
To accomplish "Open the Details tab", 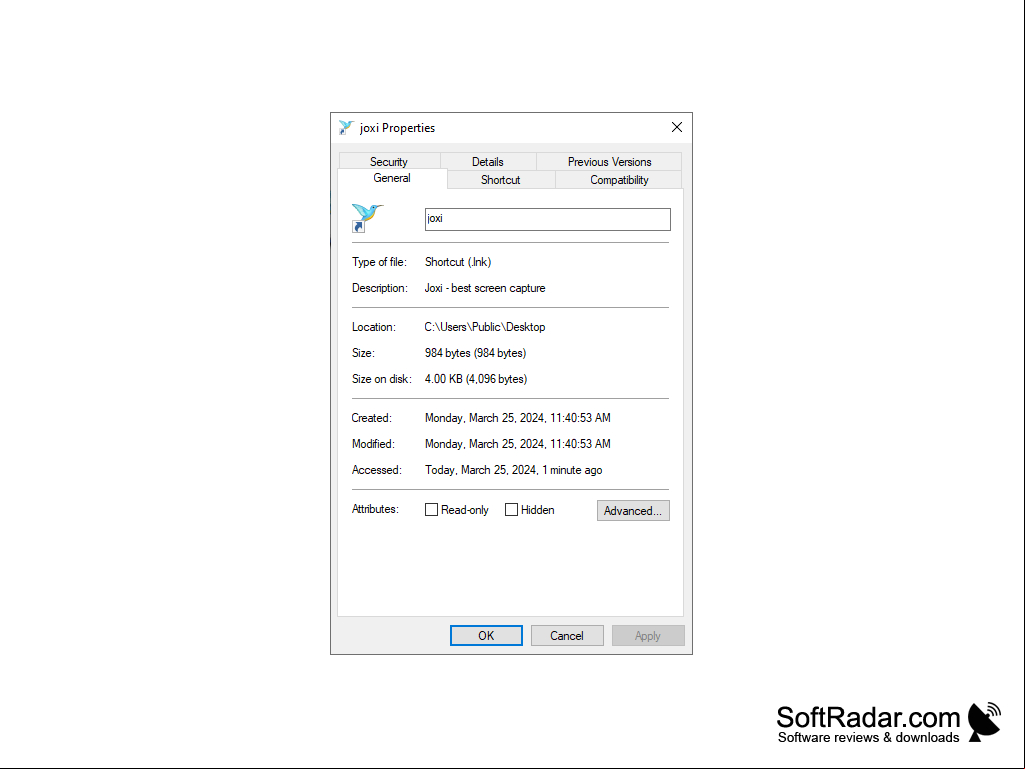I will 488,162.
